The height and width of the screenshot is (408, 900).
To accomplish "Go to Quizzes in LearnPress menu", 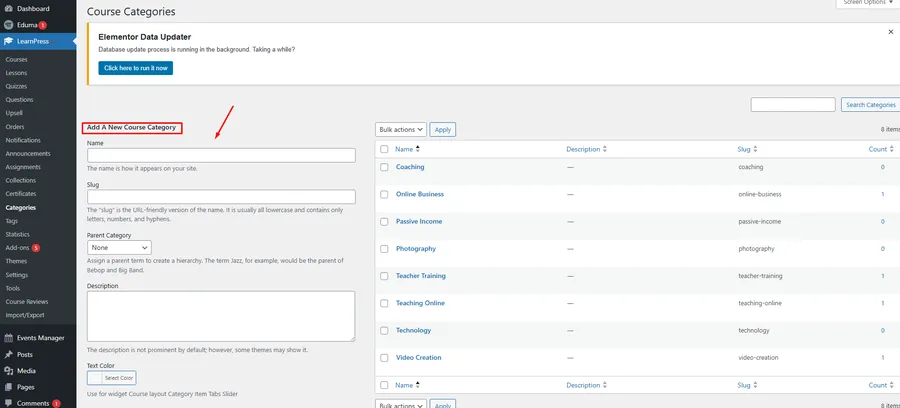I will pos(16,86).
